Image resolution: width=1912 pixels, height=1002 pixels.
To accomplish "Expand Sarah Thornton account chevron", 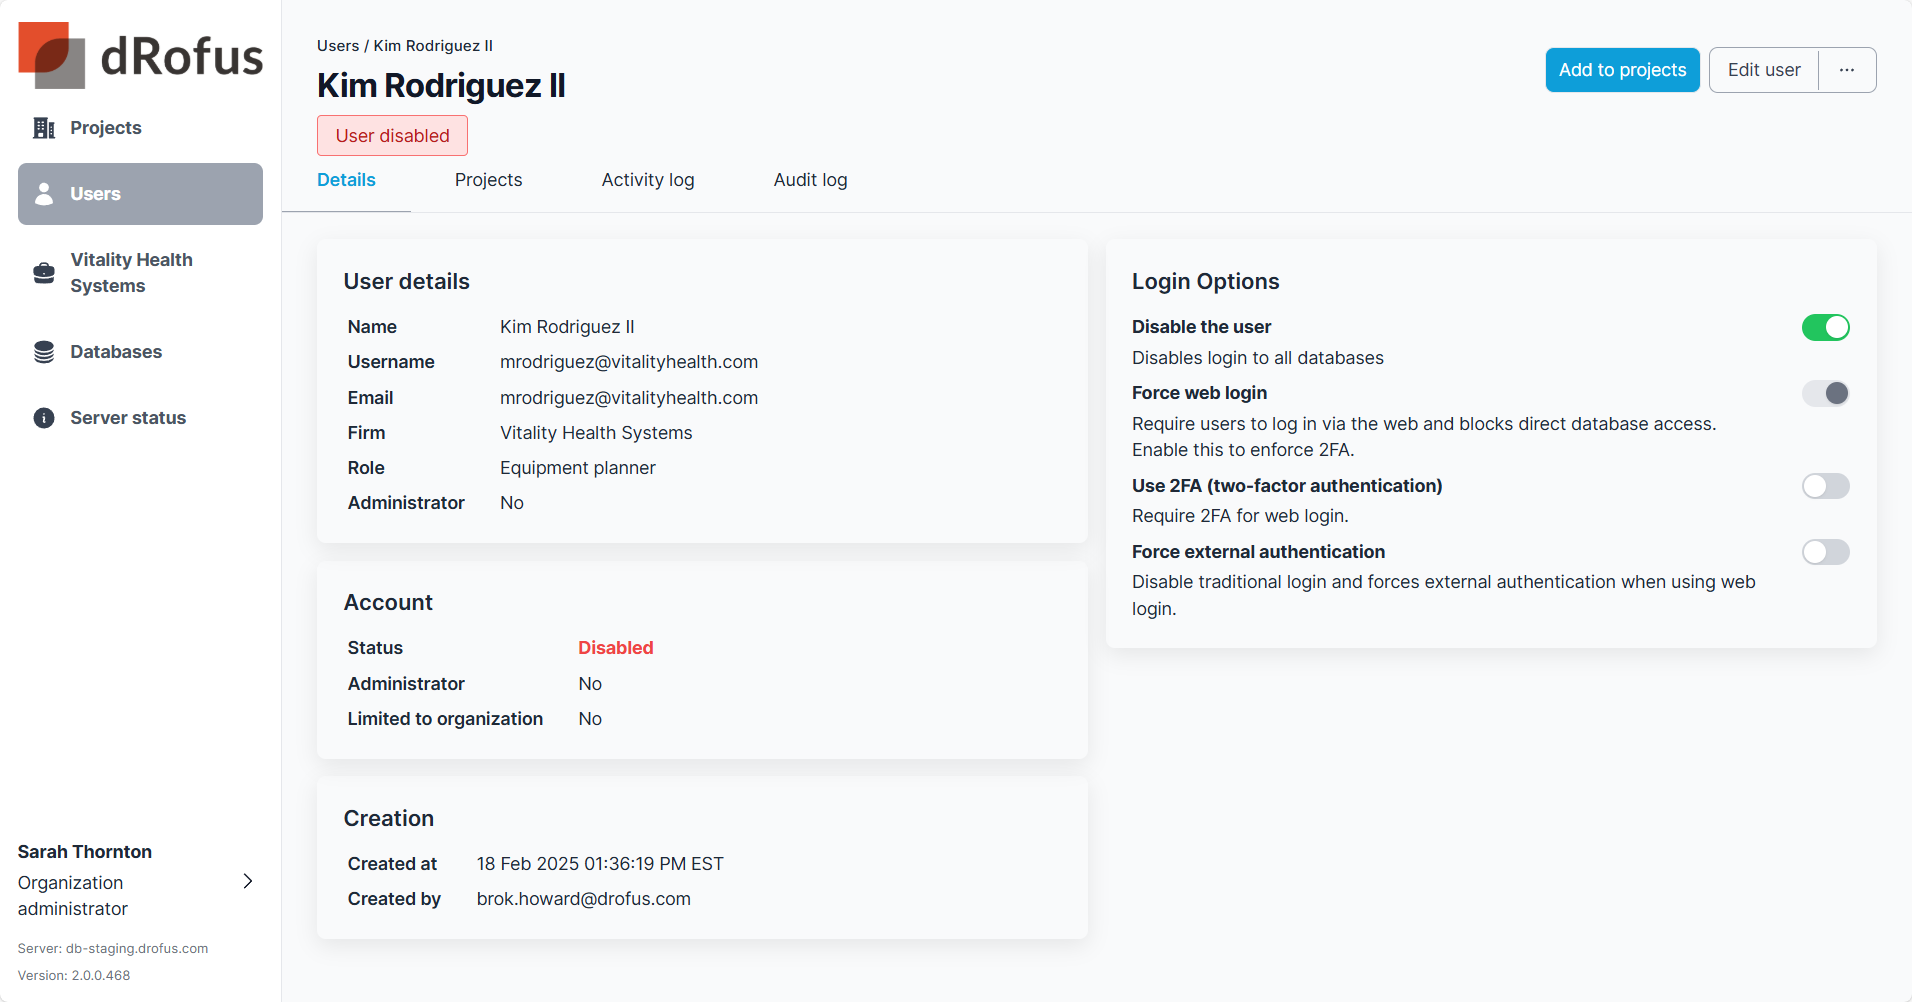I will pos(248,881).
